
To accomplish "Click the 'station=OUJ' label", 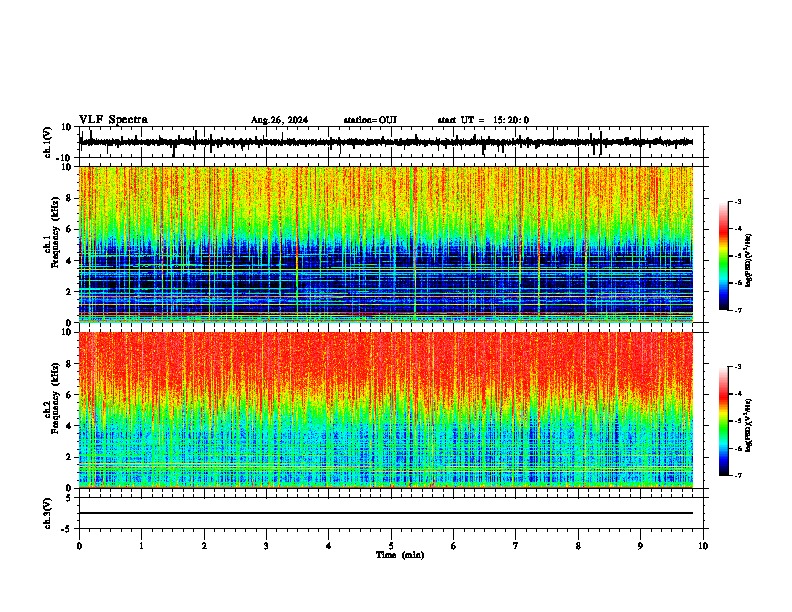I will (370, 120).
